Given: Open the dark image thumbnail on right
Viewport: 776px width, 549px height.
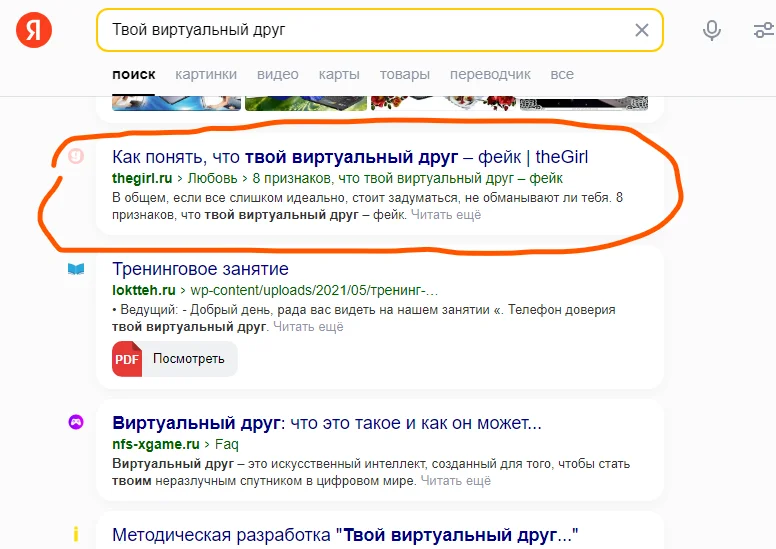Looking at the screenshot, I should [x=583, y=103].
